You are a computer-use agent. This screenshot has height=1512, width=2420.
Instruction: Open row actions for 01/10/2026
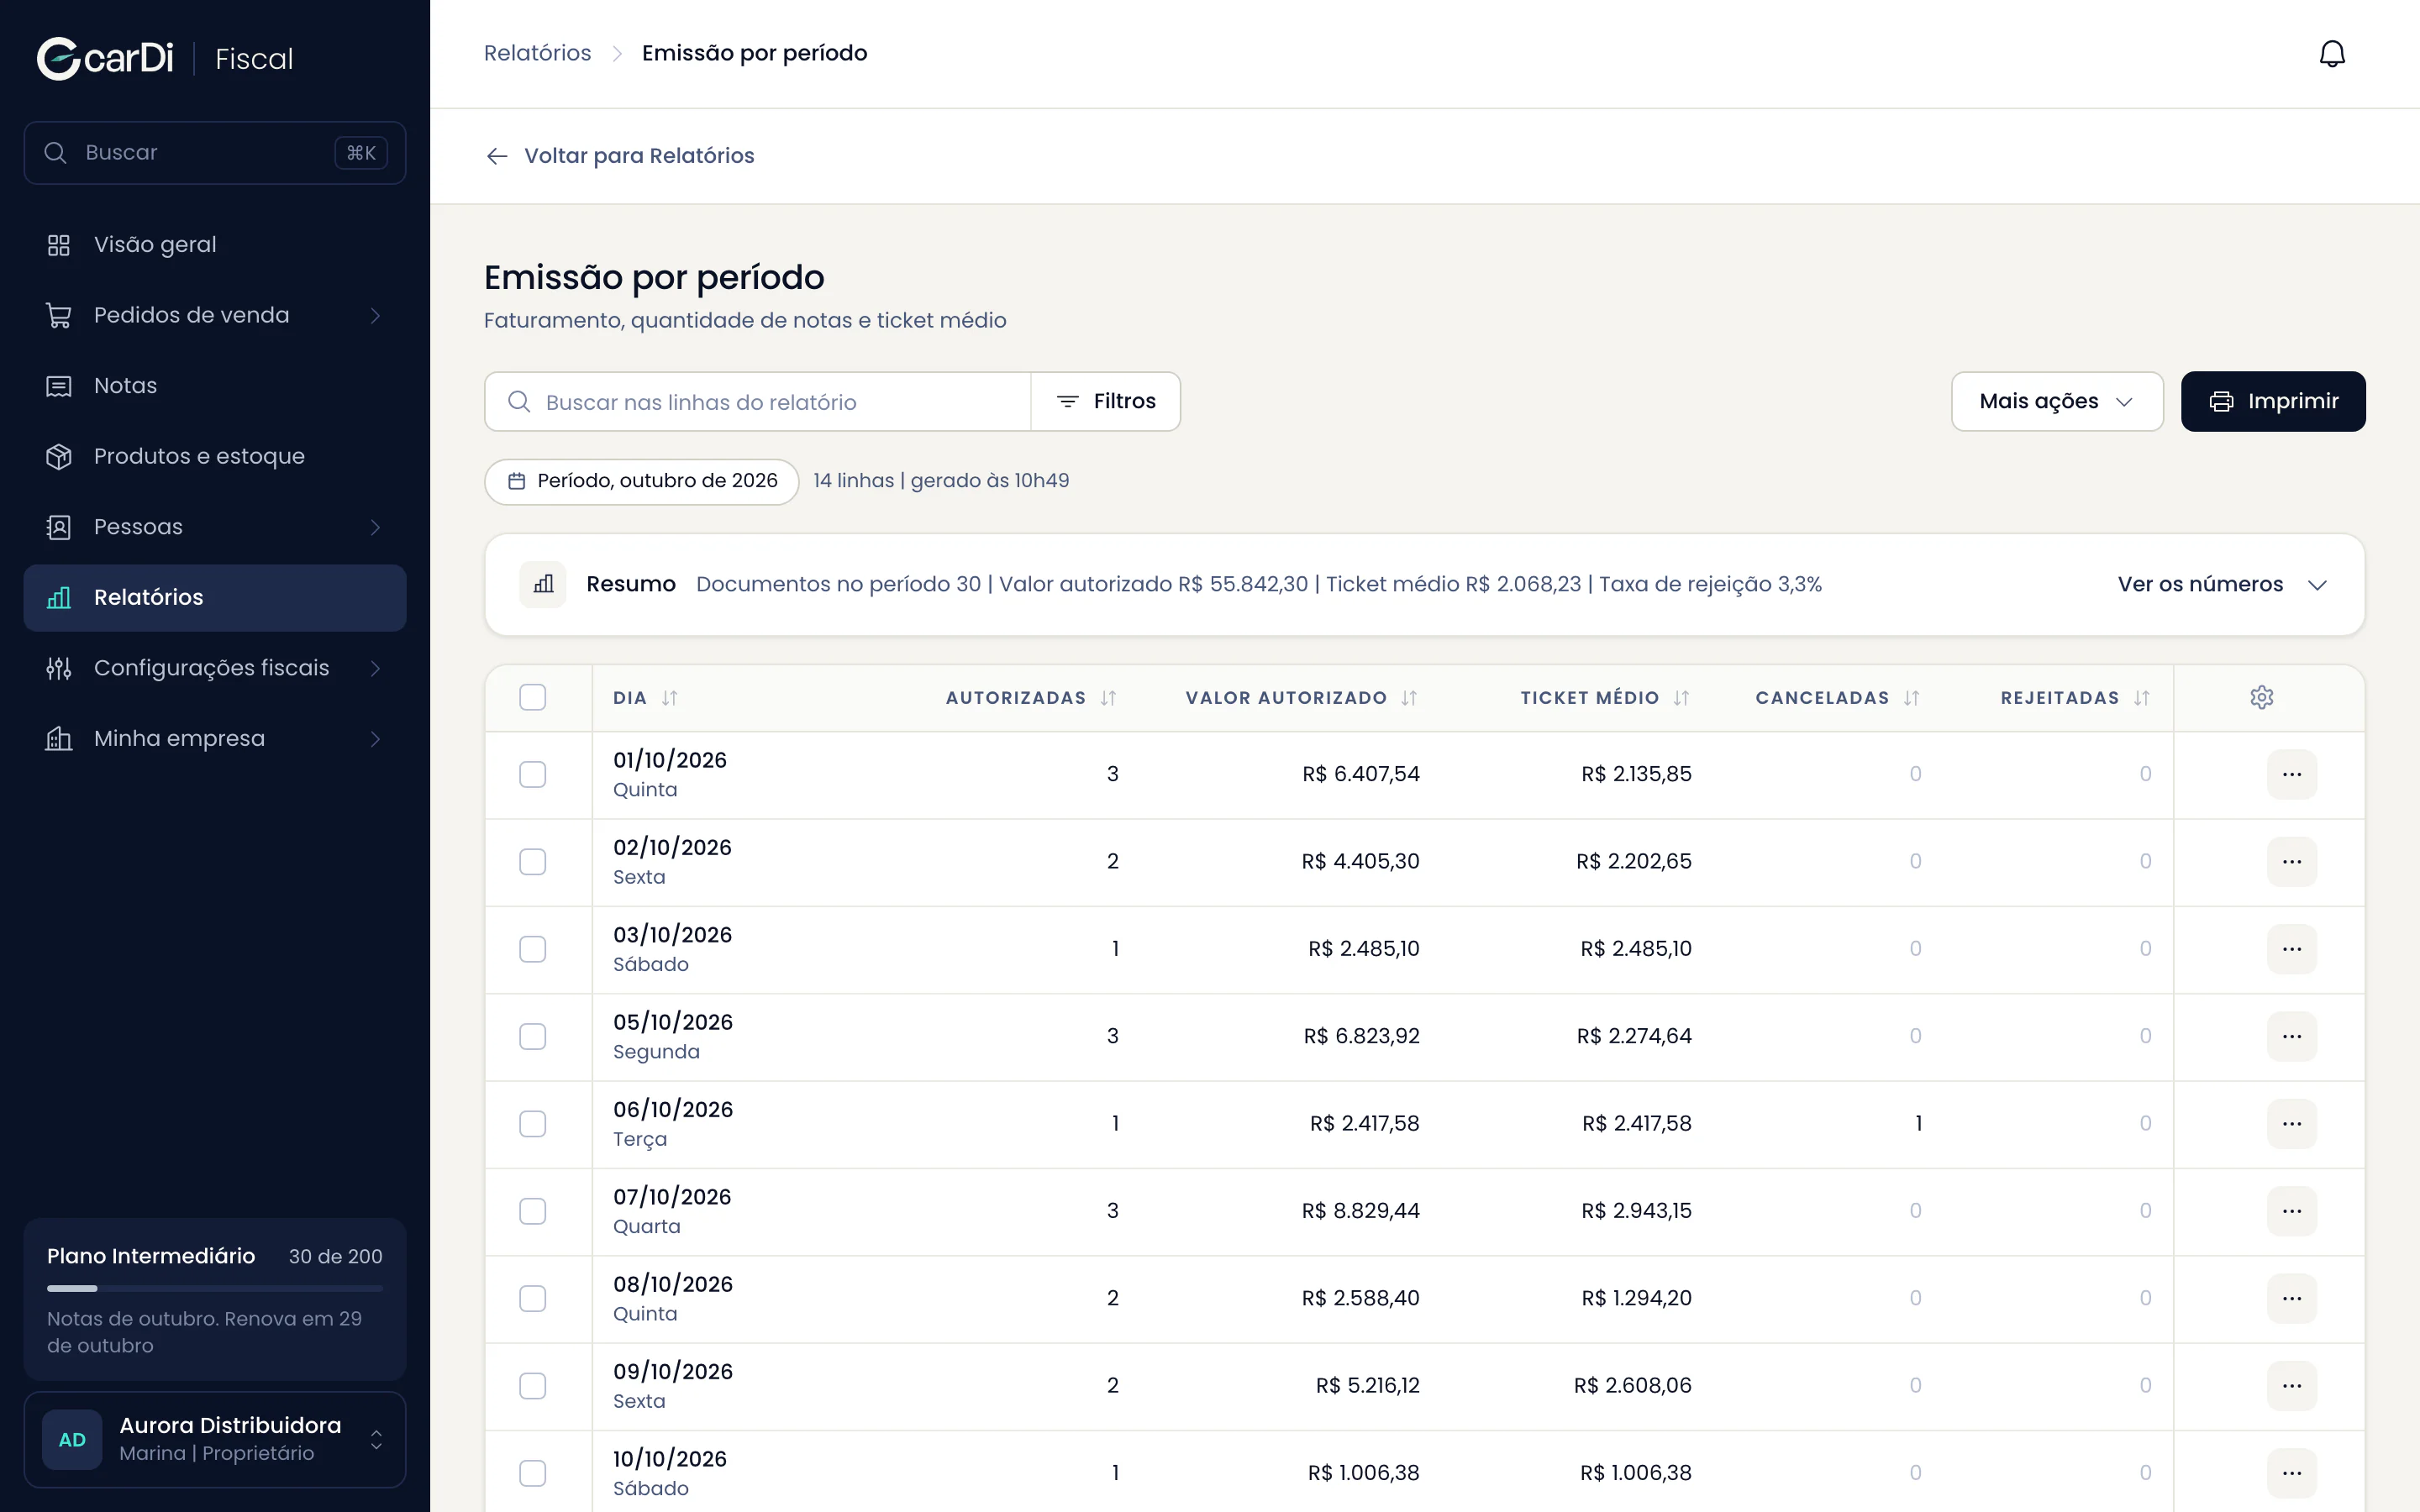[x=2292, y=774]
